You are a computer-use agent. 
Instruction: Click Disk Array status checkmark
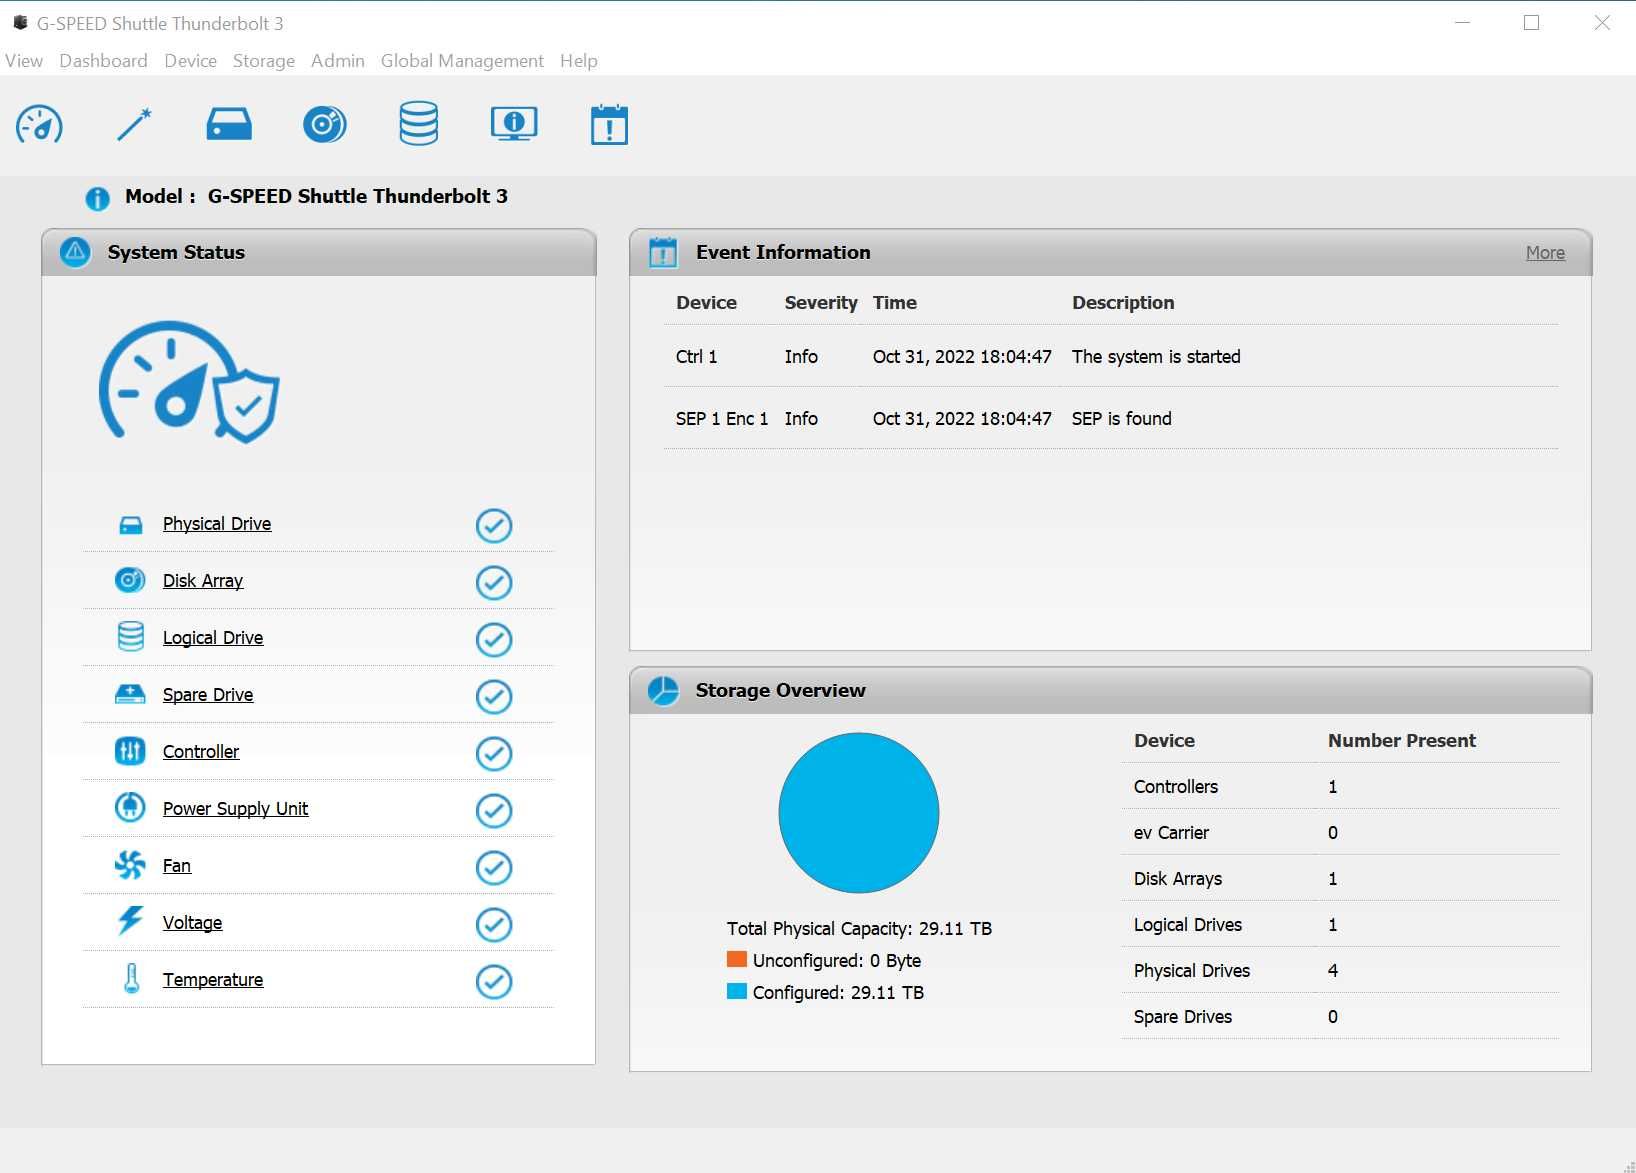pyautogui.click(x=494, y=582)
